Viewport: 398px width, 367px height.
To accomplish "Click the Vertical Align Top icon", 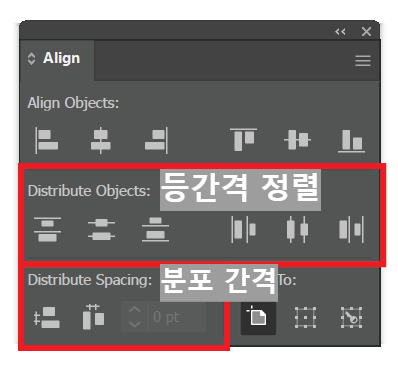I will click(x=243, y=139).
